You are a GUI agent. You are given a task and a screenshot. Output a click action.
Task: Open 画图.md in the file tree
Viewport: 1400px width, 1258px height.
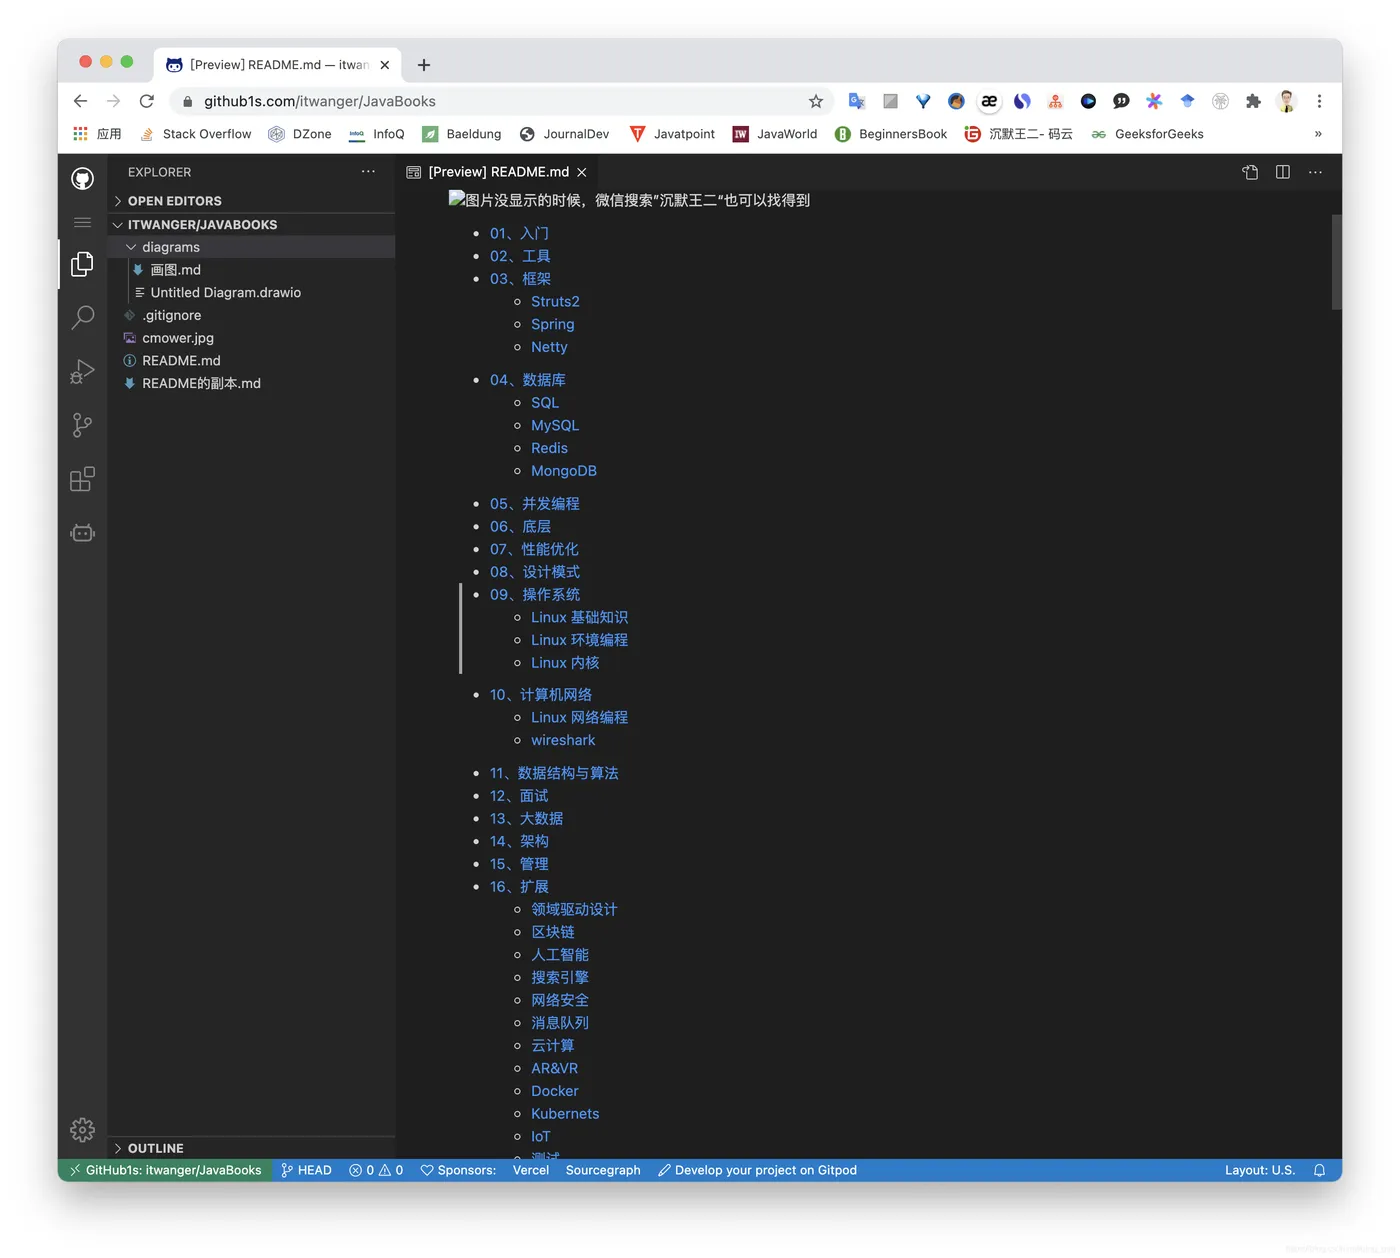point(251,270)
